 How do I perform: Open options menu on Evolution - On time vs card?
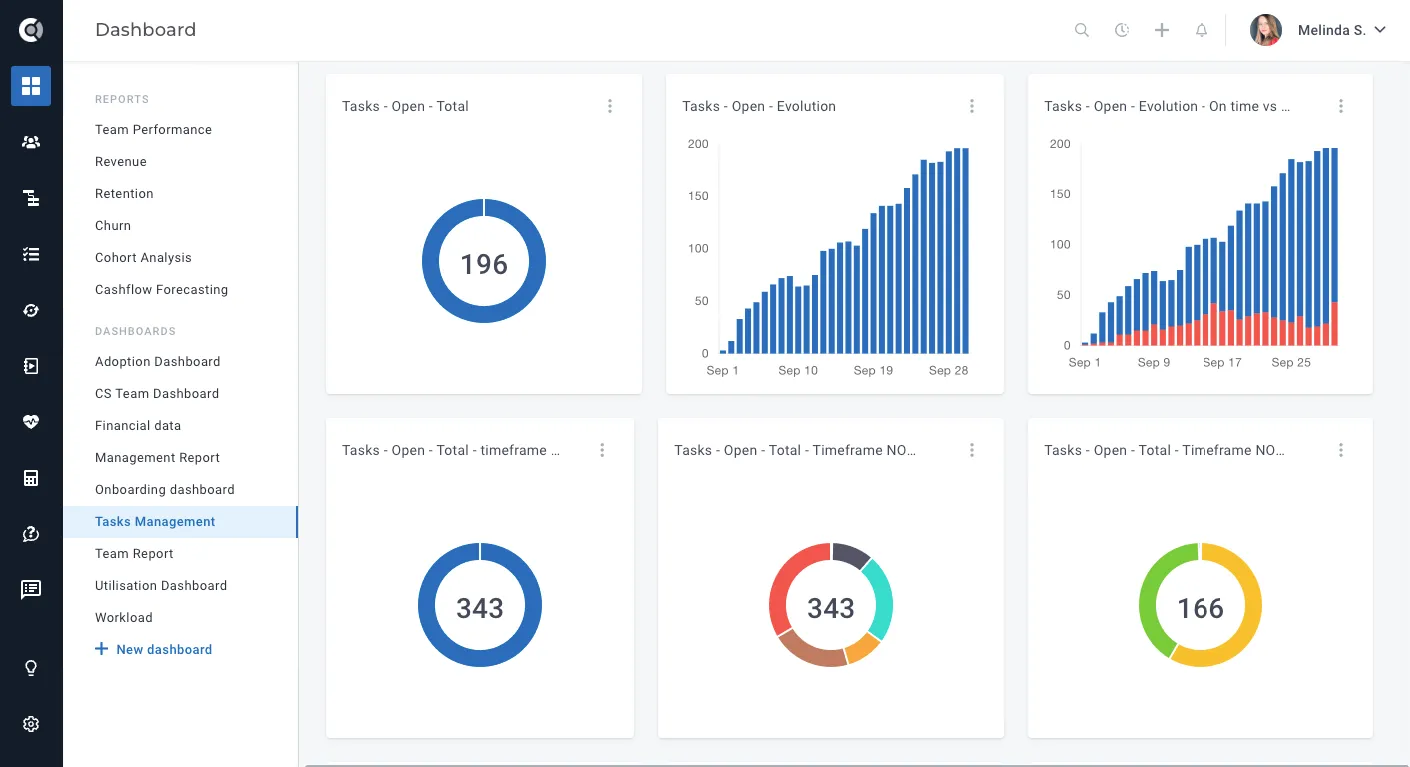coord(1341,106)
